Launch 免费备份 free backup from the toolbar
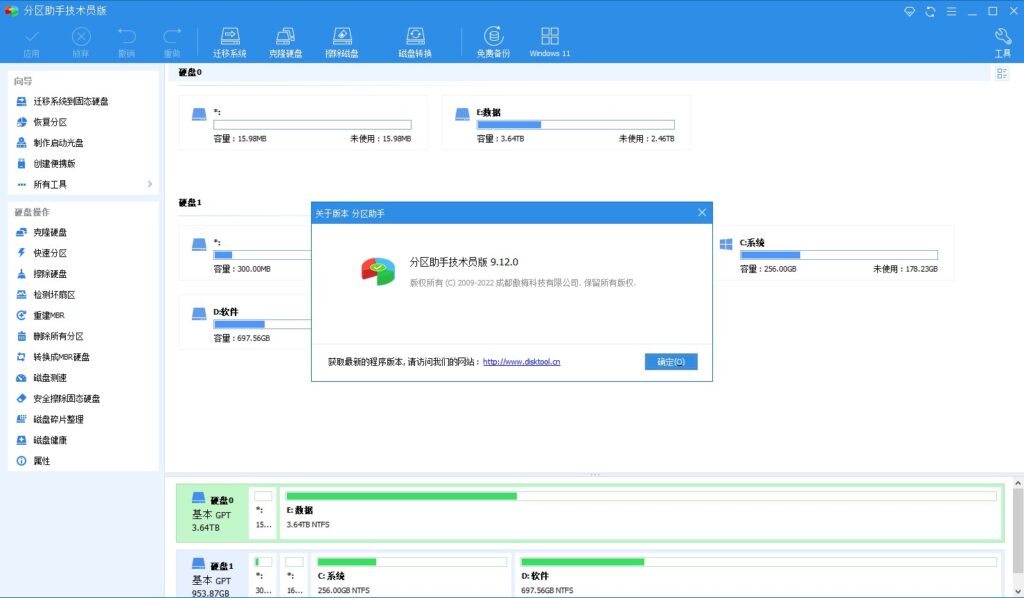This screenshot has width=1024, height=598. point(493,38)
